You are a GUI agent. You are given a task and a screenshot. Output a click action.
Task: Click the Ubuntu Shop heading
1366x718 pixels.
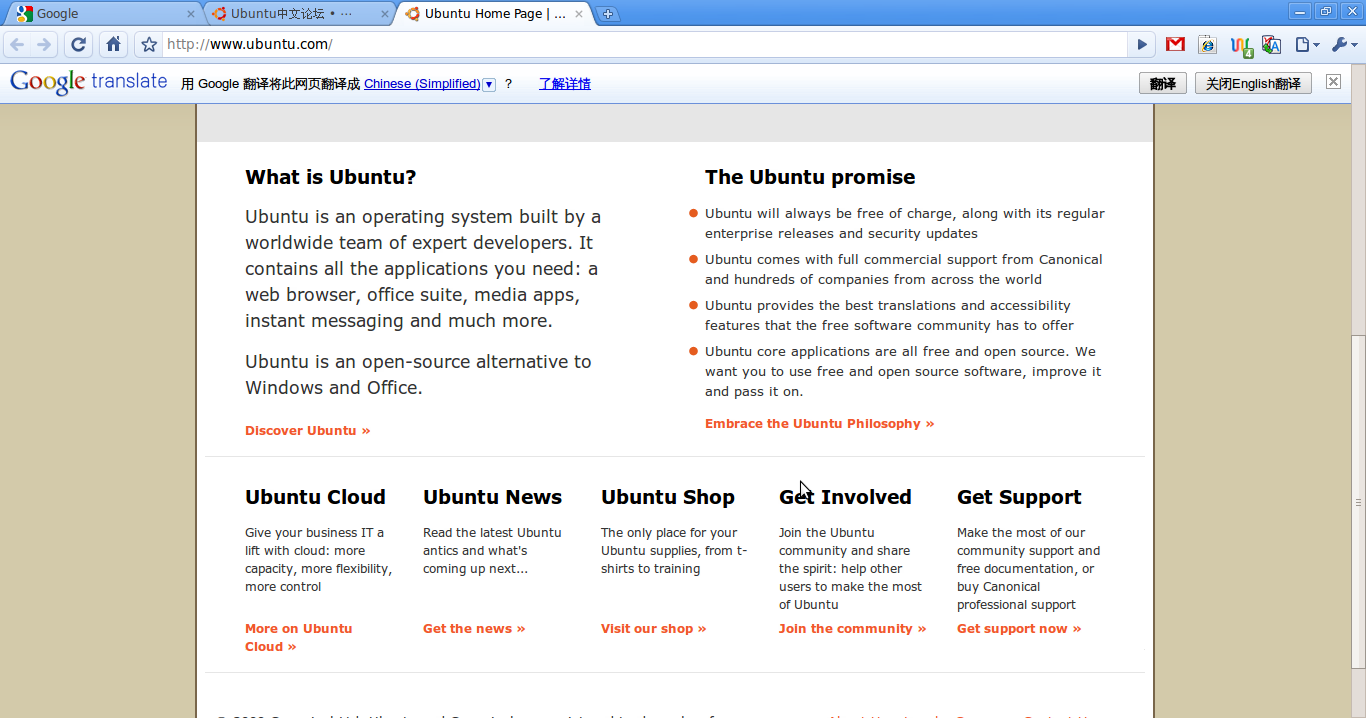coord(668,497)
